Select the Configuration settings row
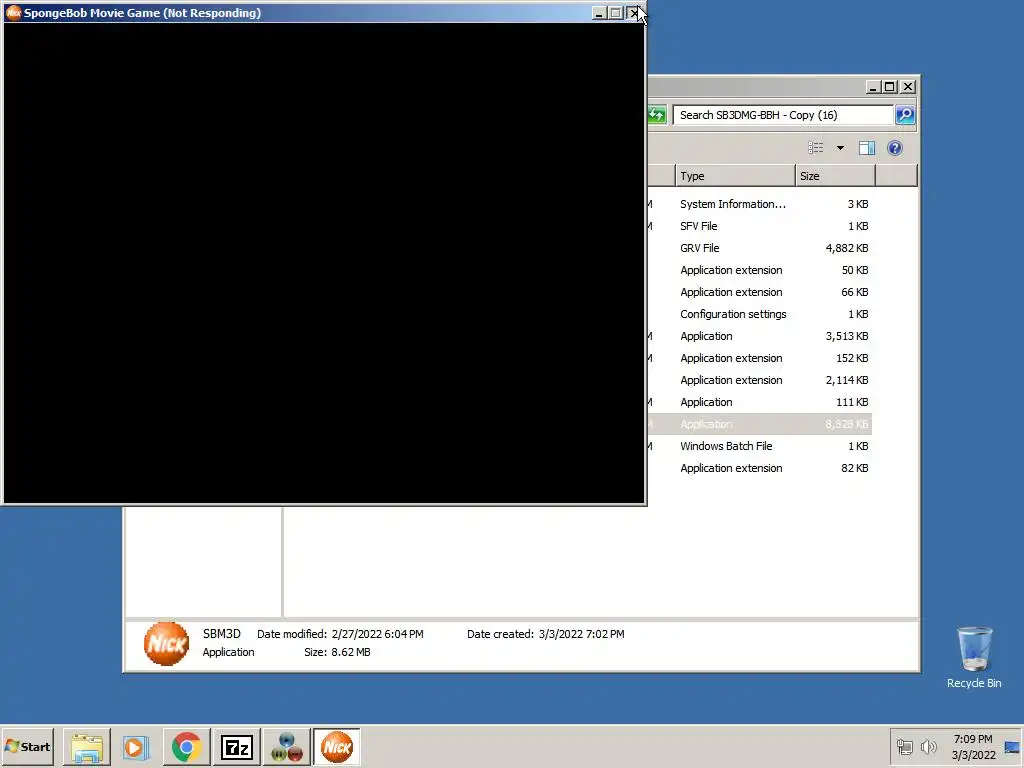The width and height of the screenshot is (1024, 768). click(x=760, y=314)
